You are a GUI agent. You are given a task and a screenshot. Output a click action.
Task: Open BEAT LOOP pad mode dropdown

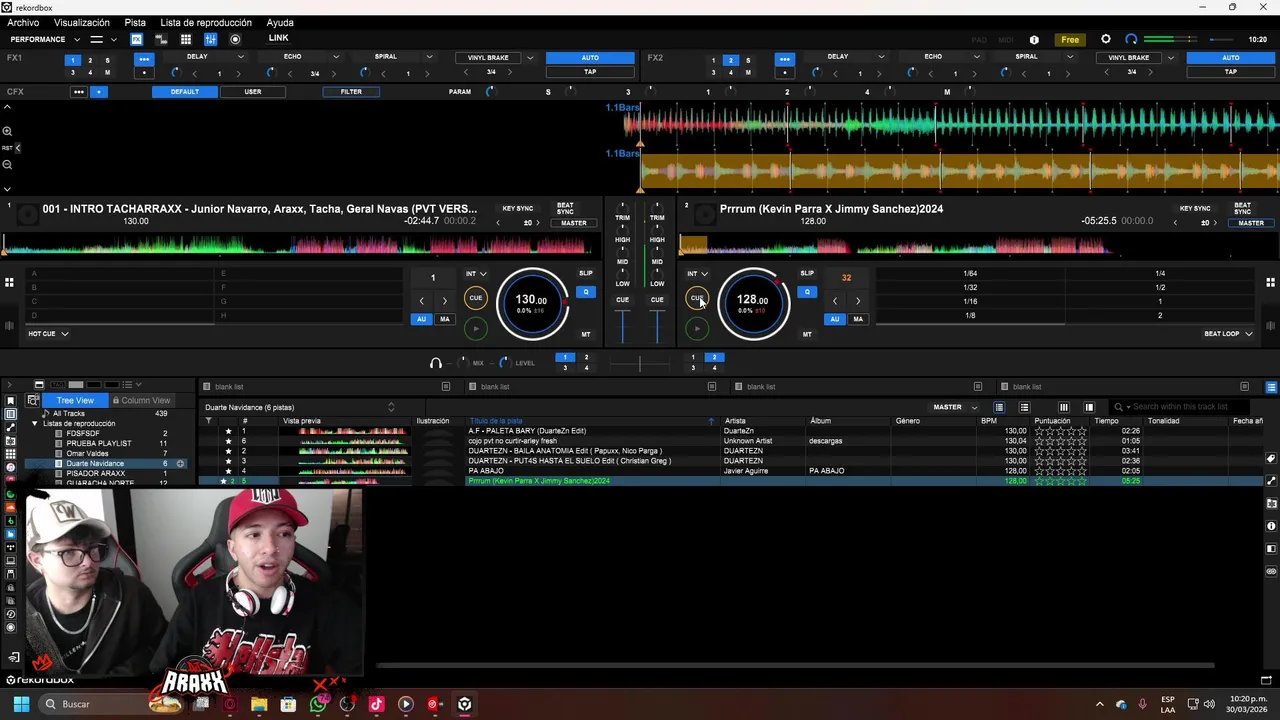pos(1228,334)
